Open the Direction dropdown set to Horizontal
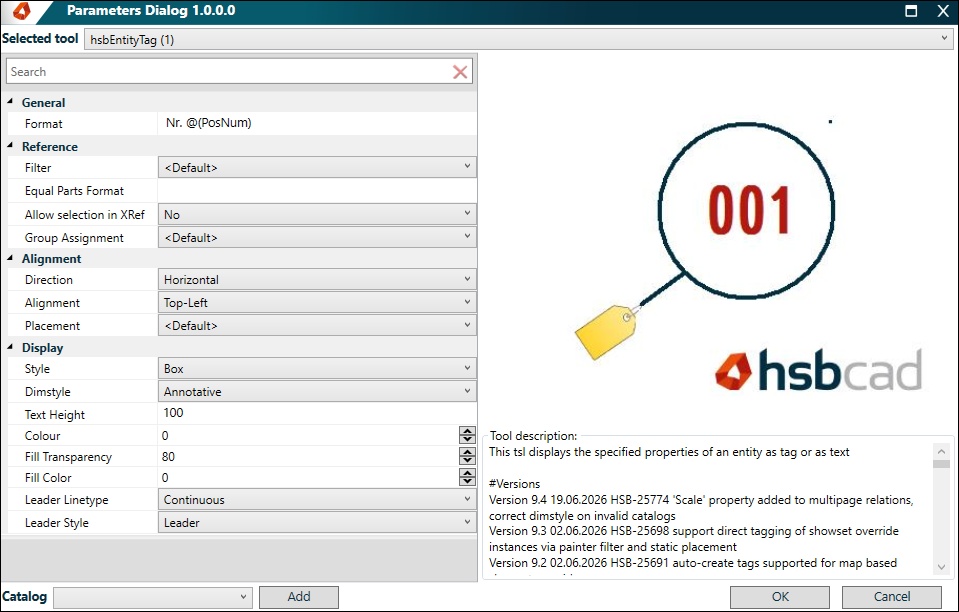Image resolution: width=959 pixels, height=612 pixels. (317, 279)
